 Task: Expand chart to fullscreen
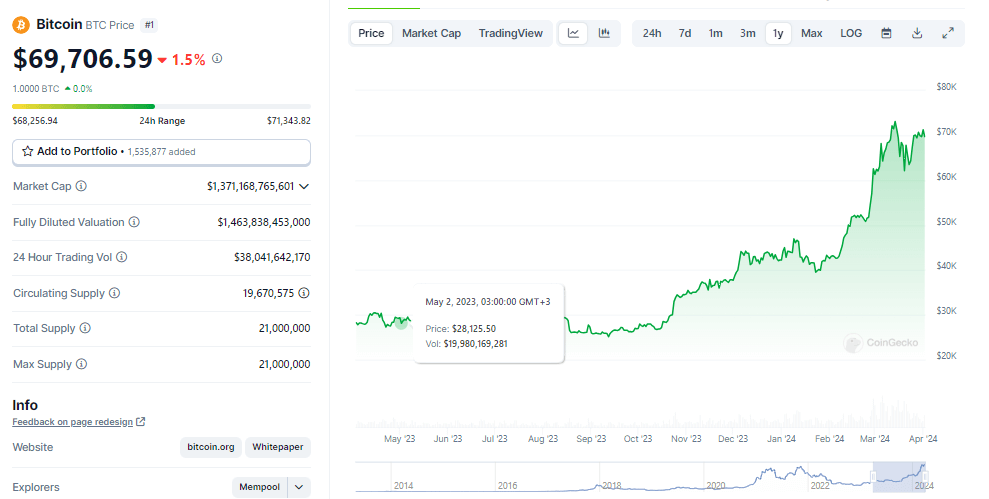click(x=948, y=33)
